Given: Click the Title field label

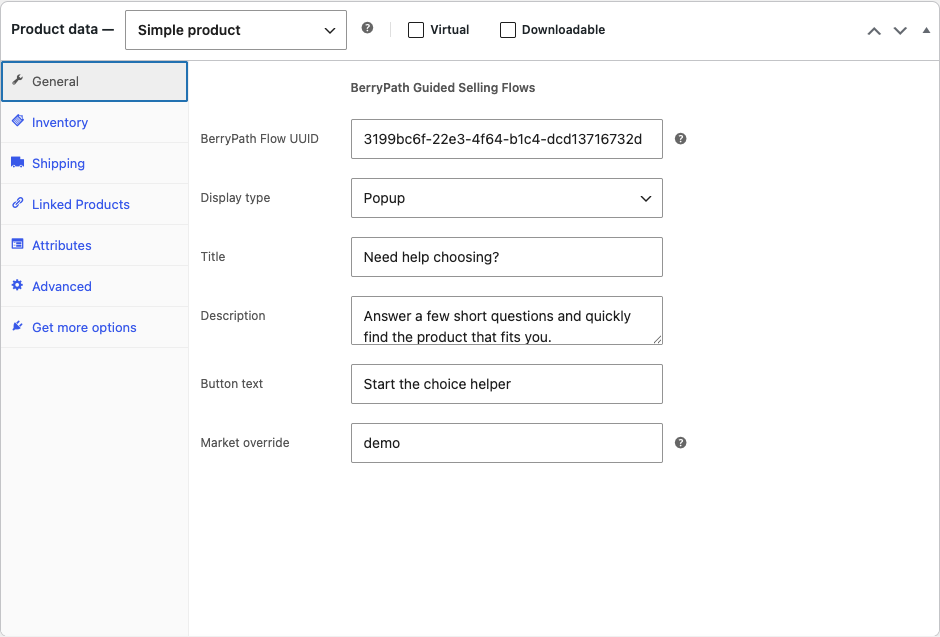Looking at the screenshot, I should (x=213, y=256).
